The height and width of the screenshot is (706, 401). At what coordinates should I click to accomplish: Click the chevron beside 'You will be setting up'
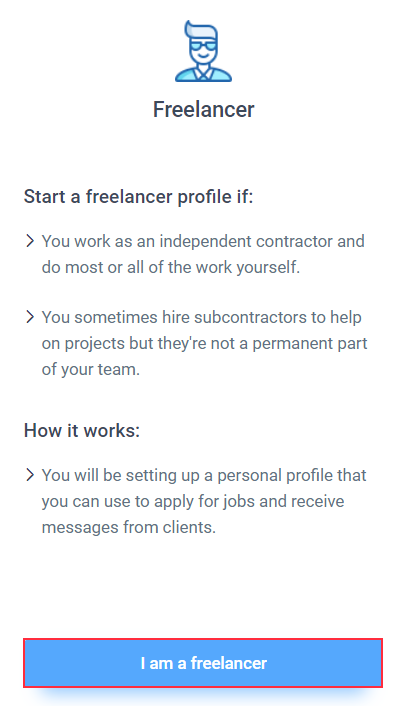(x=30, y=475)
